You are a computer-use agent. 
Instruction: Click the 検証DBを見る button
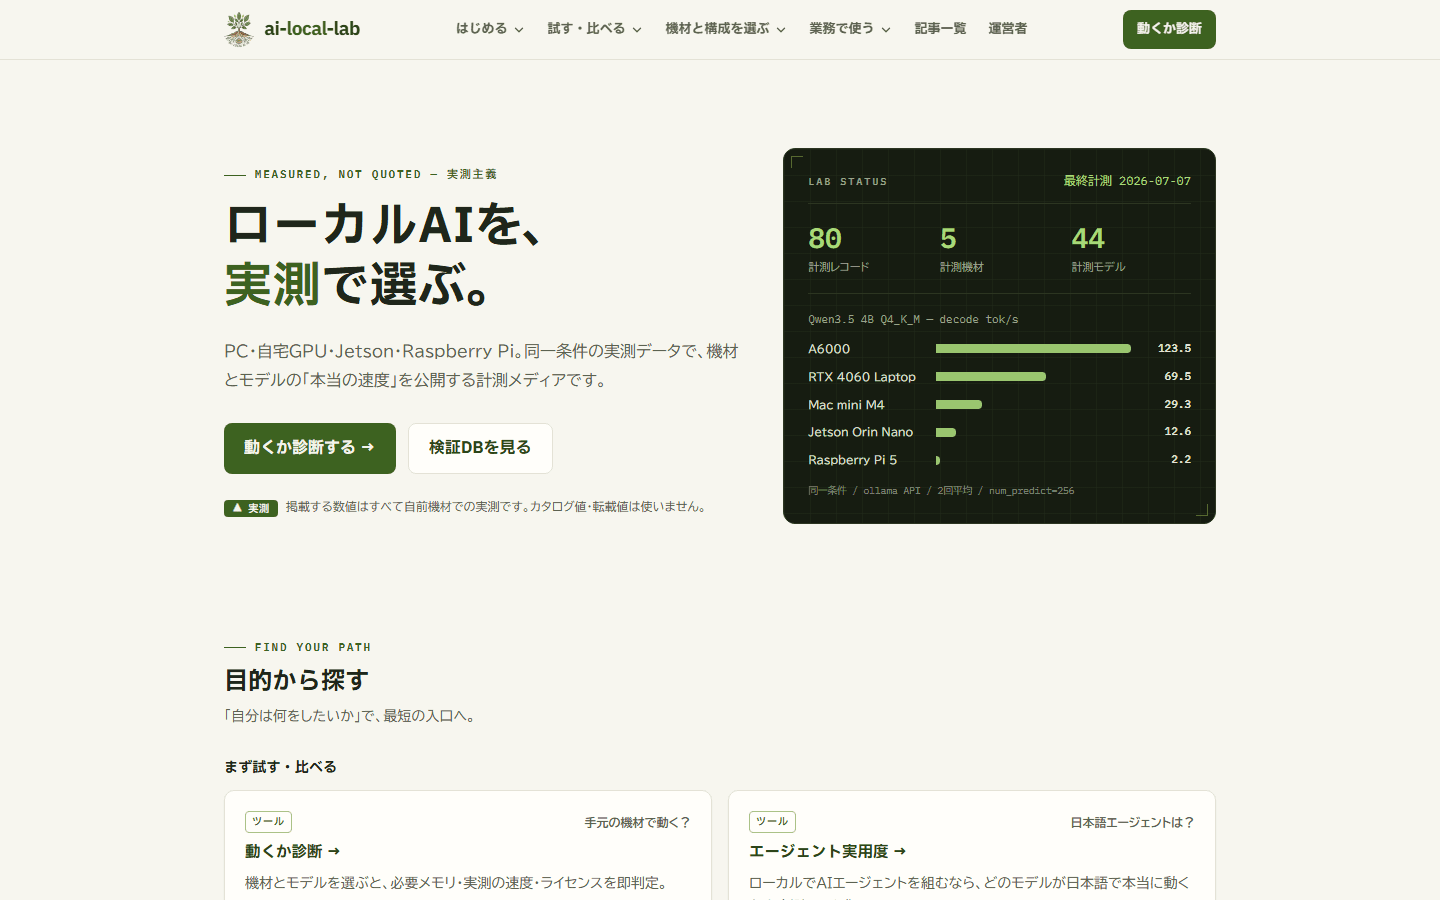[x=480, y=448]
